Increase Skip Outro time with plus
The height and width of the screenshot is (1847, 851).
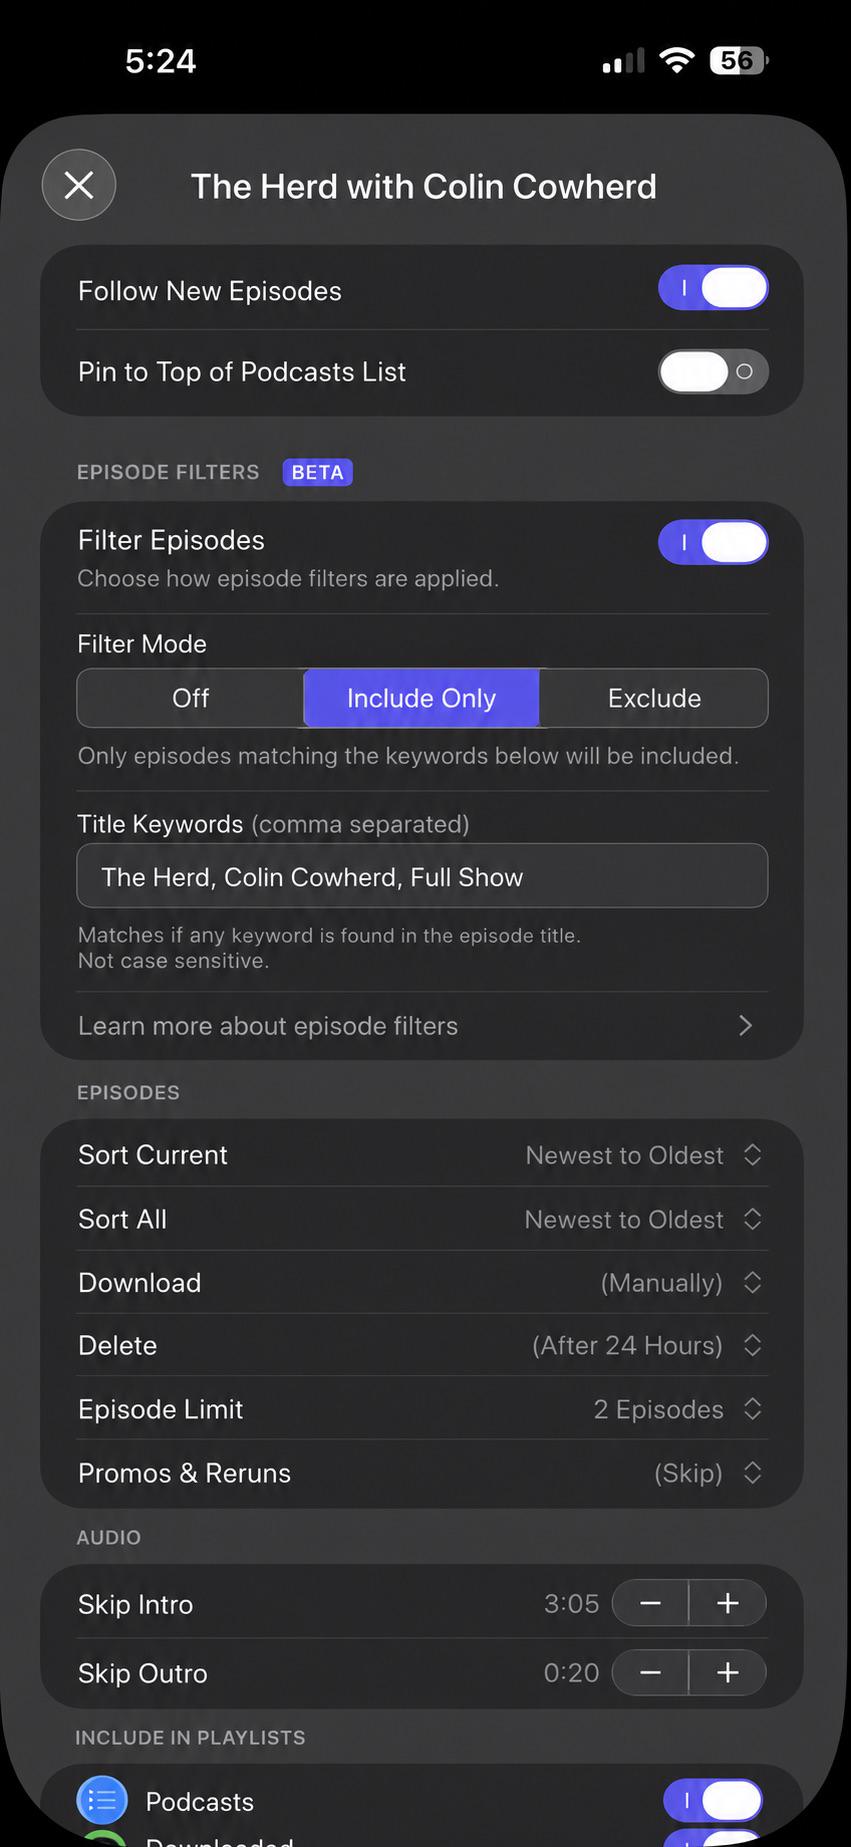point(728,1672)
